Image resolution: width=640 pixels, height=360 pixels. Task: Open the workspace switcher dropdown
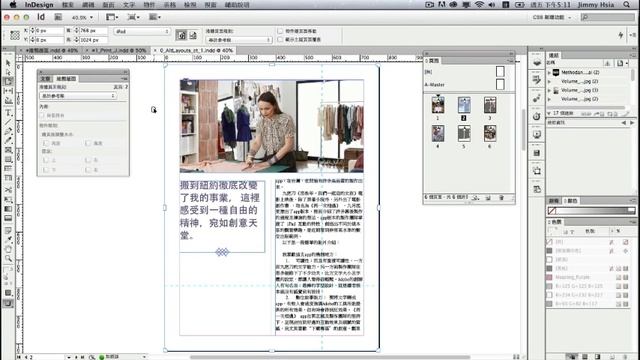pos(552,18)
